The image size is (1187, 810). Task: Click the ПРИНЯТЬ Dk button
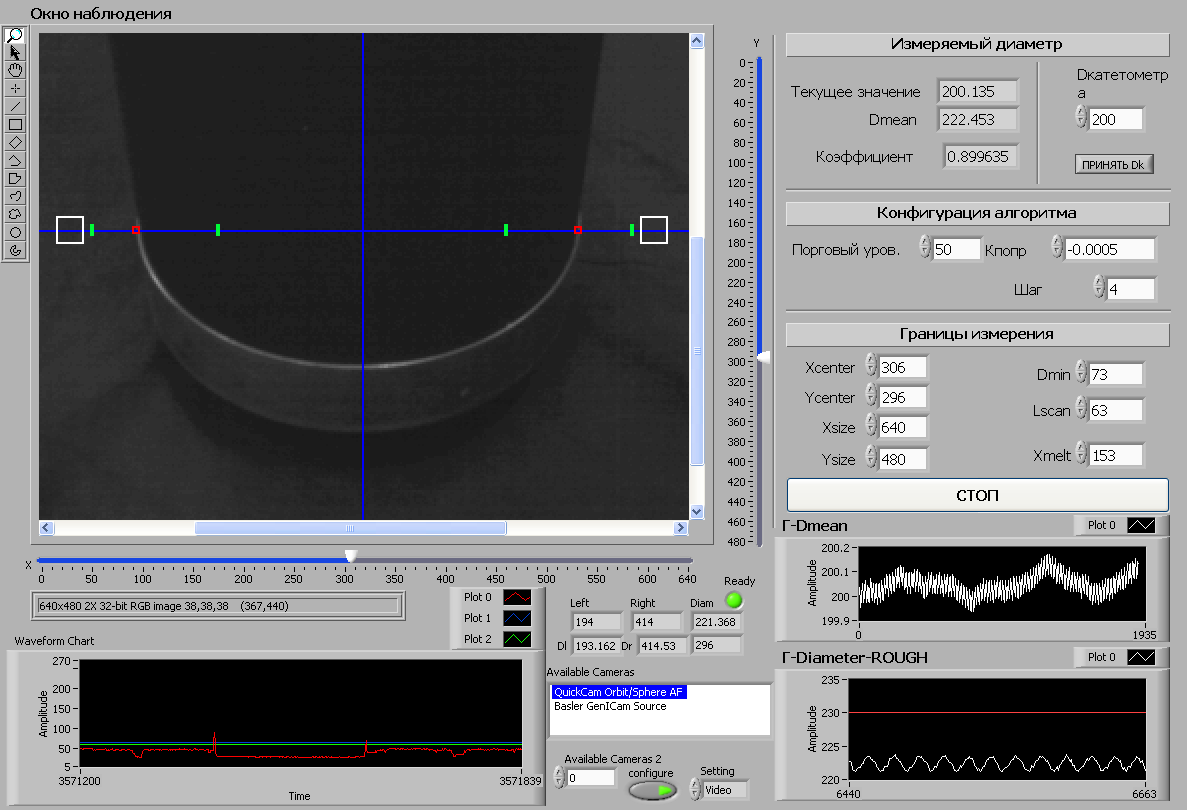(x=1115, y=165)
